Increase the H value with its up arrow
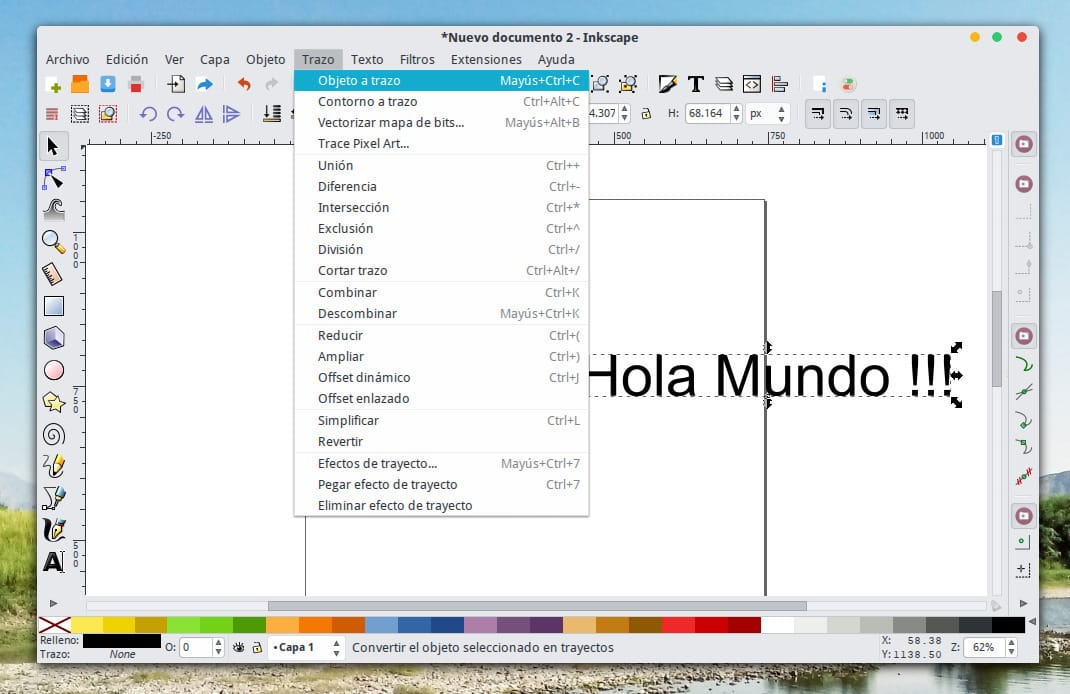The height and width of the screenshot is (694, 1070). 736,107
